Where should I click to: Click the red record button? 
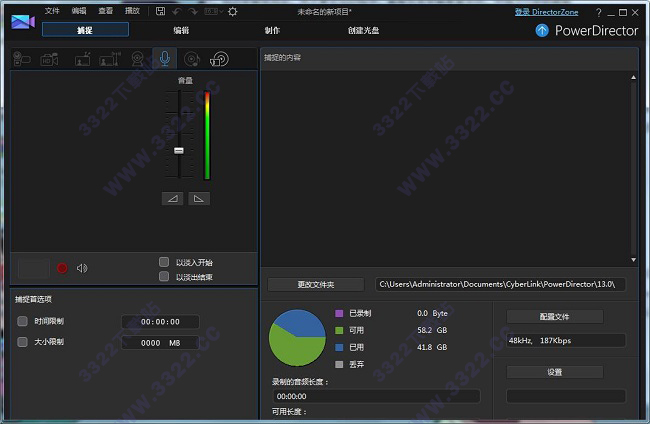point(62,268)
